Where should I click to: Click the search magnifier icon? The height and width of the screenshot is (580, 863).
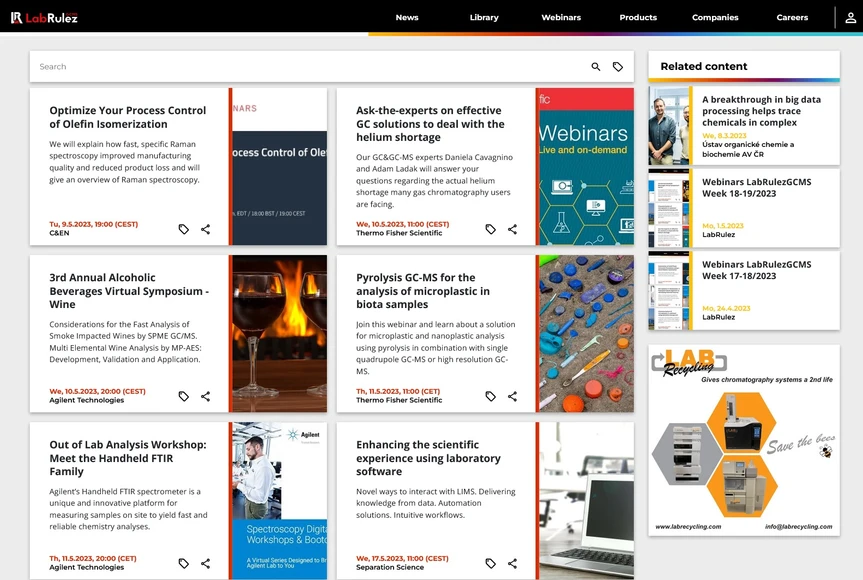(596, 67)
